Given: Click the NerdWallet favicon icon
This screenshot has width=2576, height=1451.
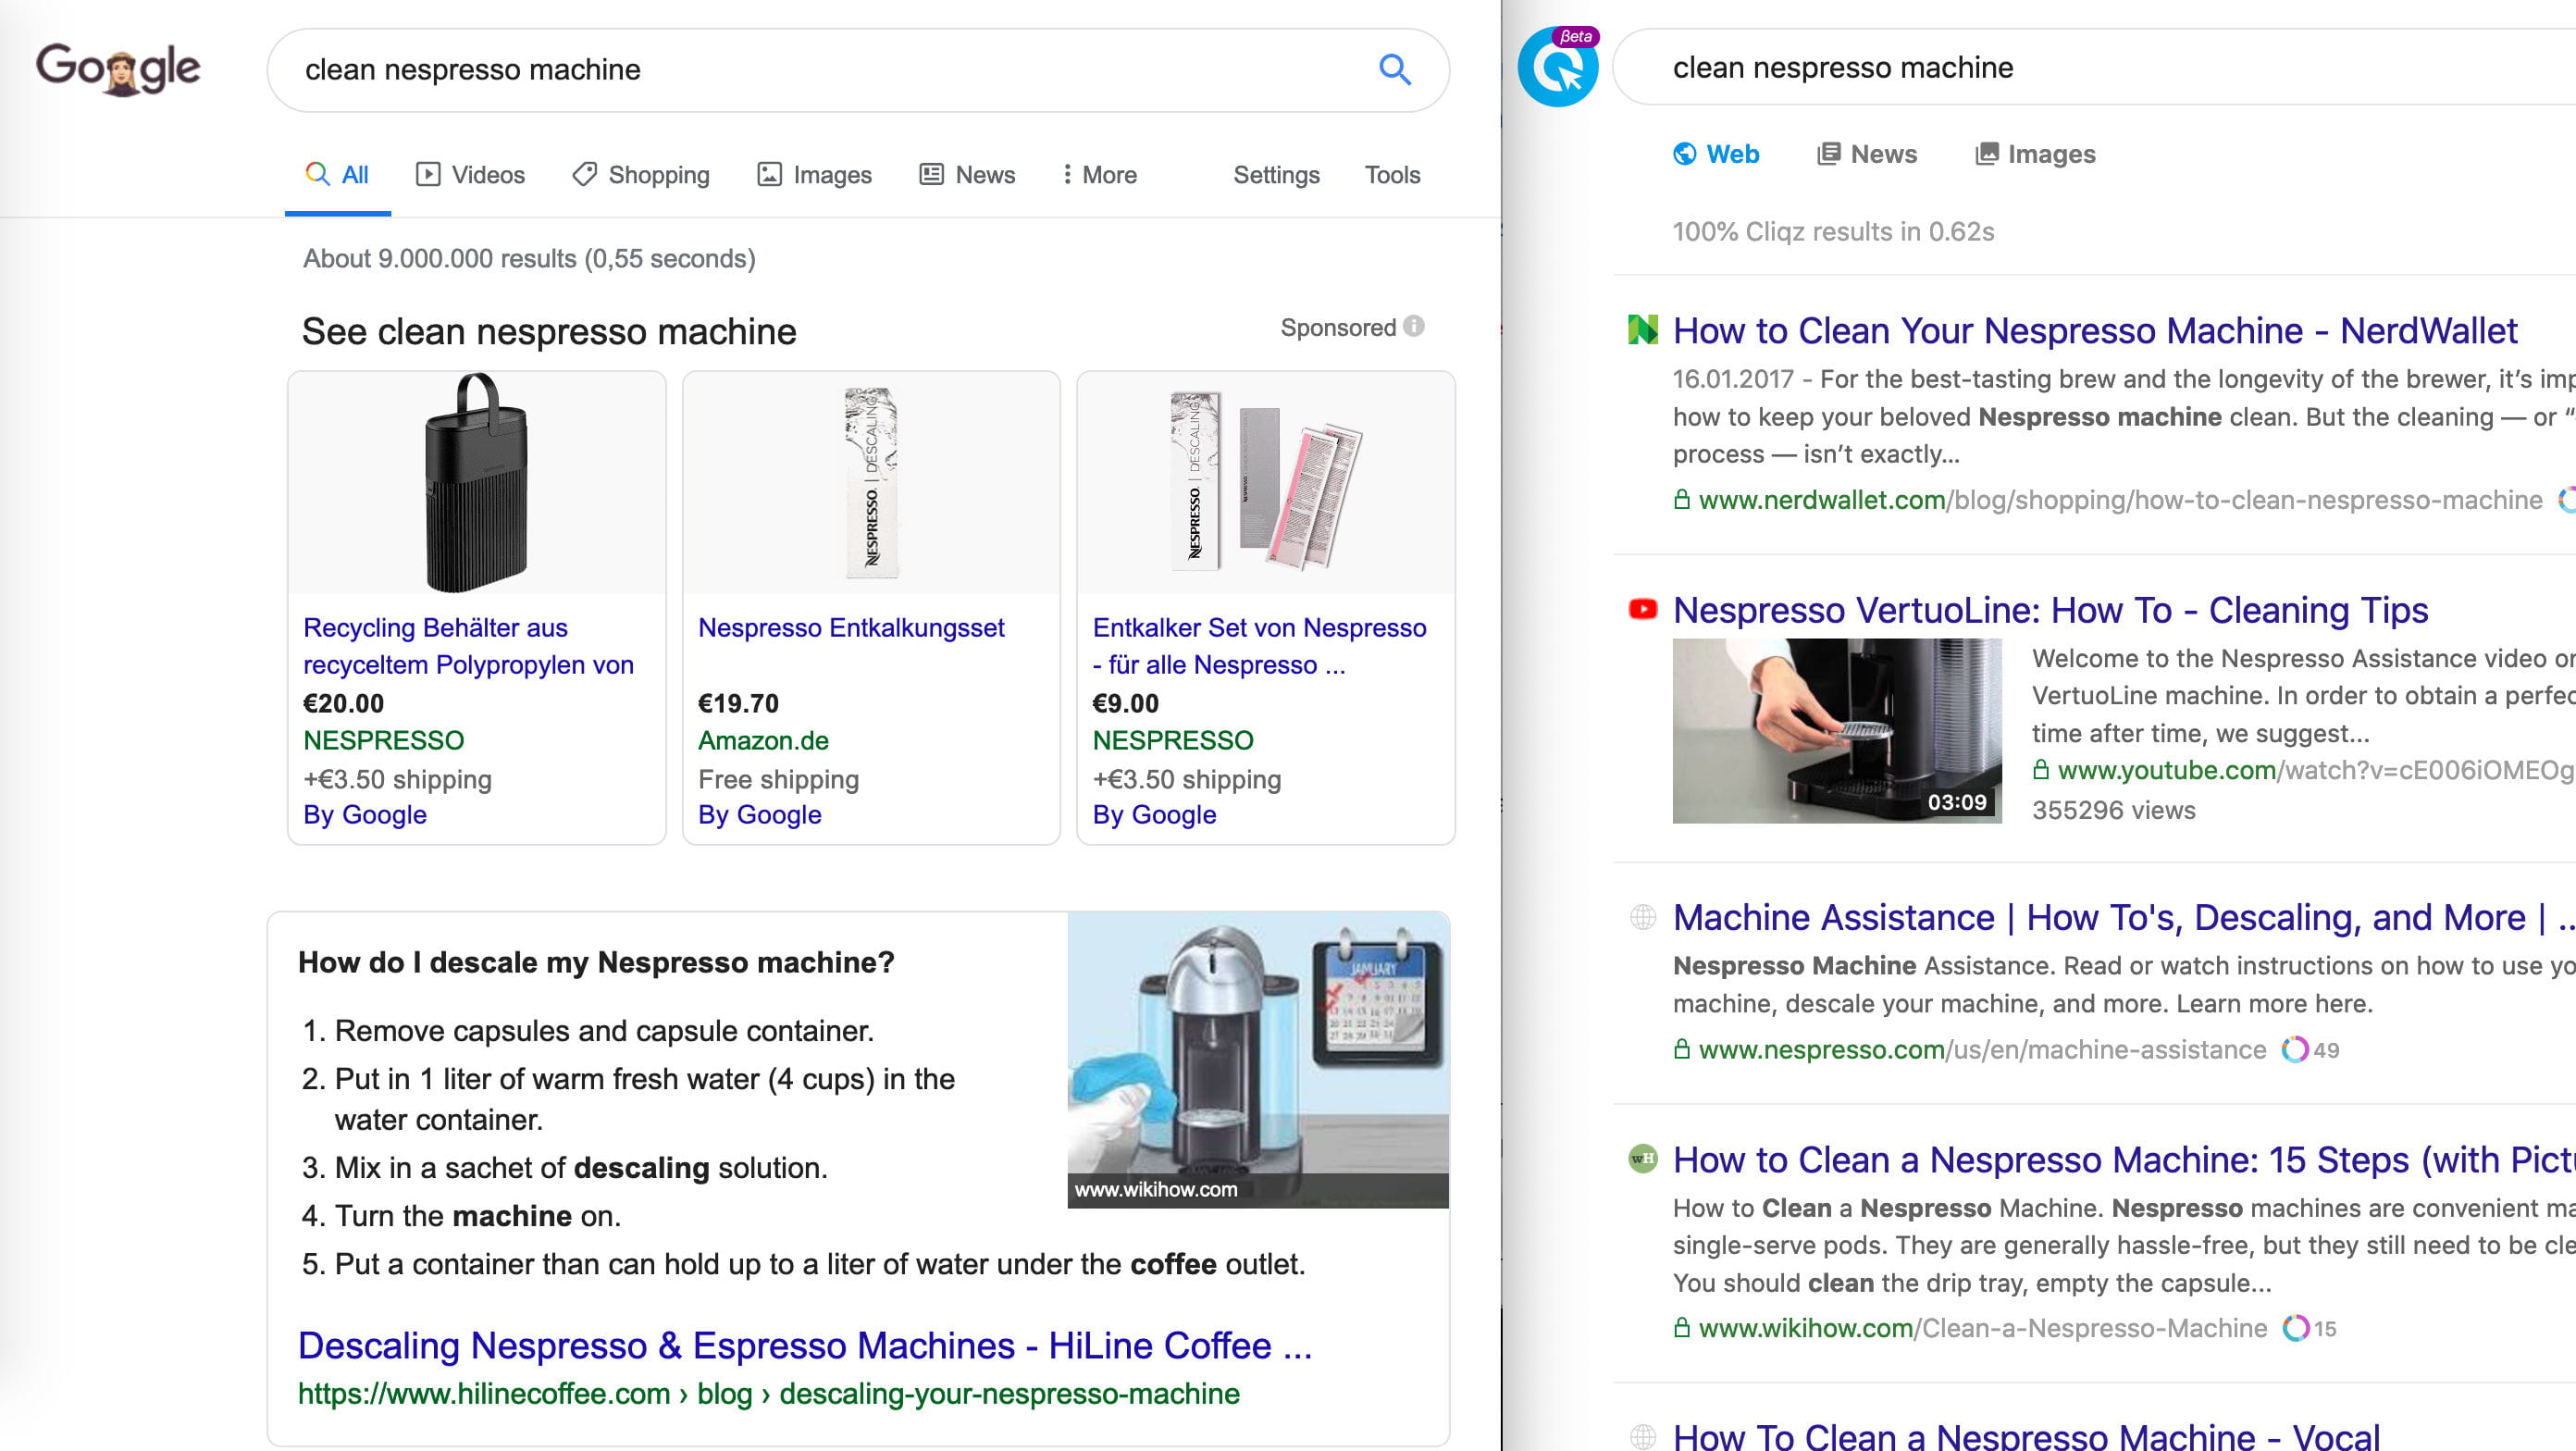Looking at the screenshot, I should point(1642,329).
